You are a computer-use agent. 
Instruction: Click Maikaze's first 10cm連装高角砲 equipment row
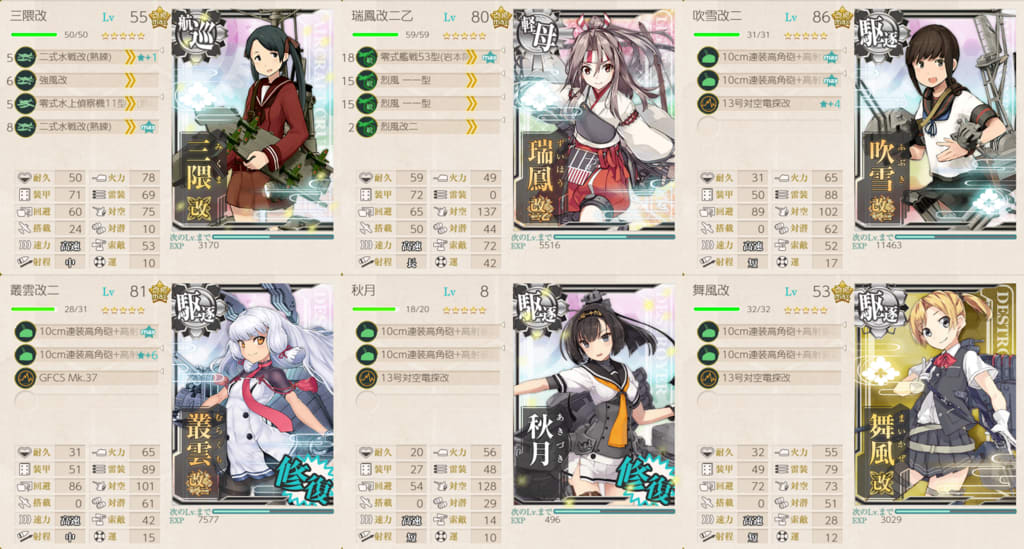click(x=769, y=332)
